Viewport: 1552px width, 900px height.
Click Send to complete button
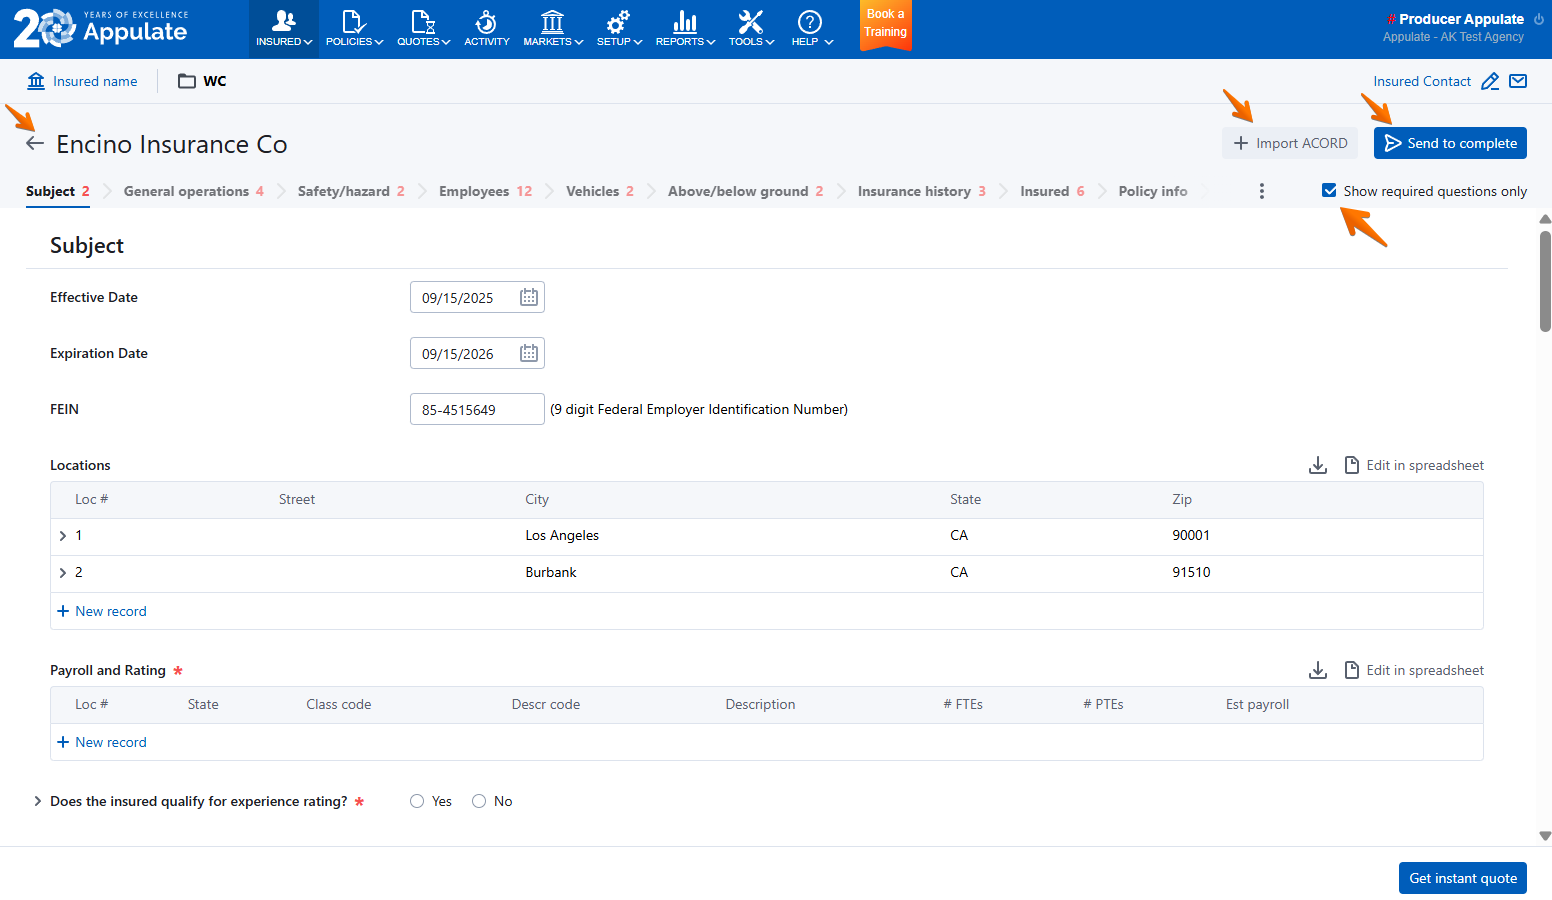(x=1450, y=143)
